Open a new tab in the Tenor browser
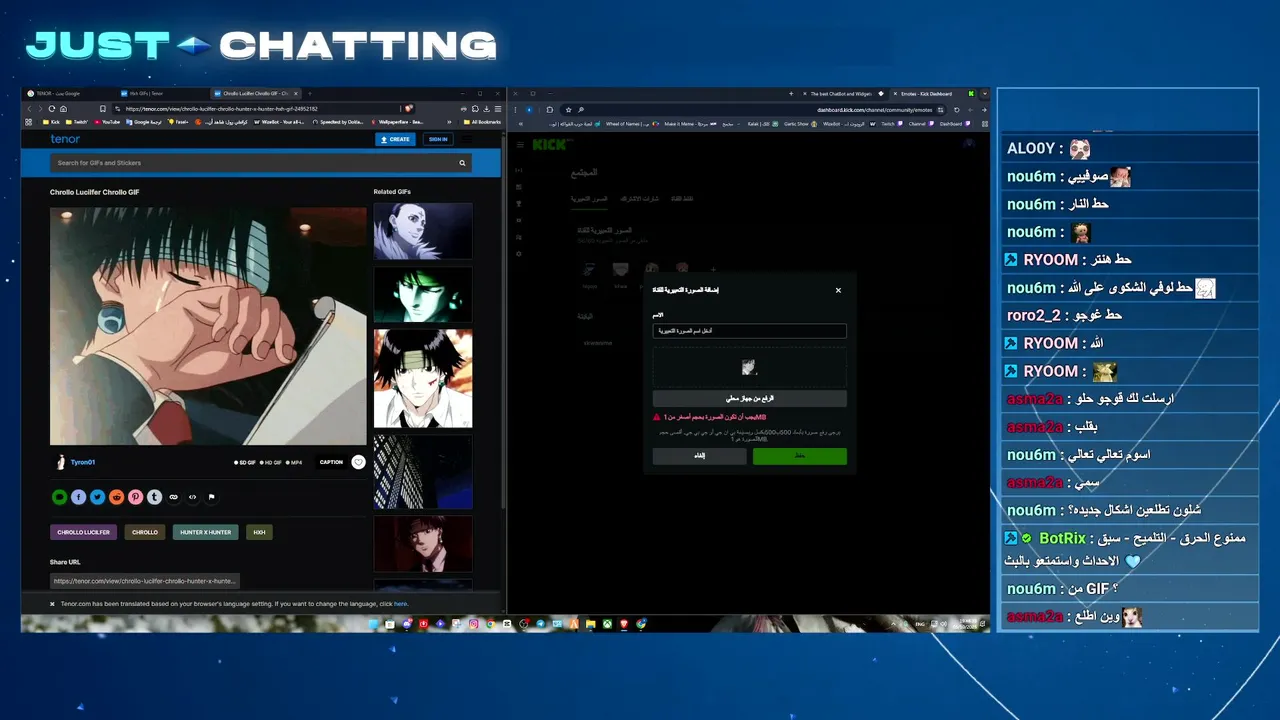 pyautogui.click(x=310, y=94)
